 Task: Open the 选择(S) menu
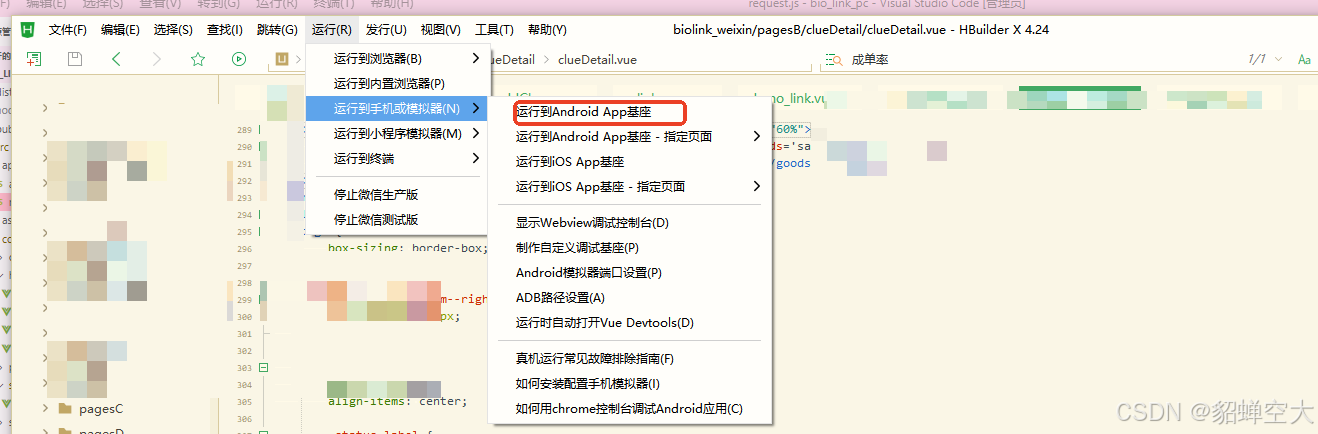173,30
